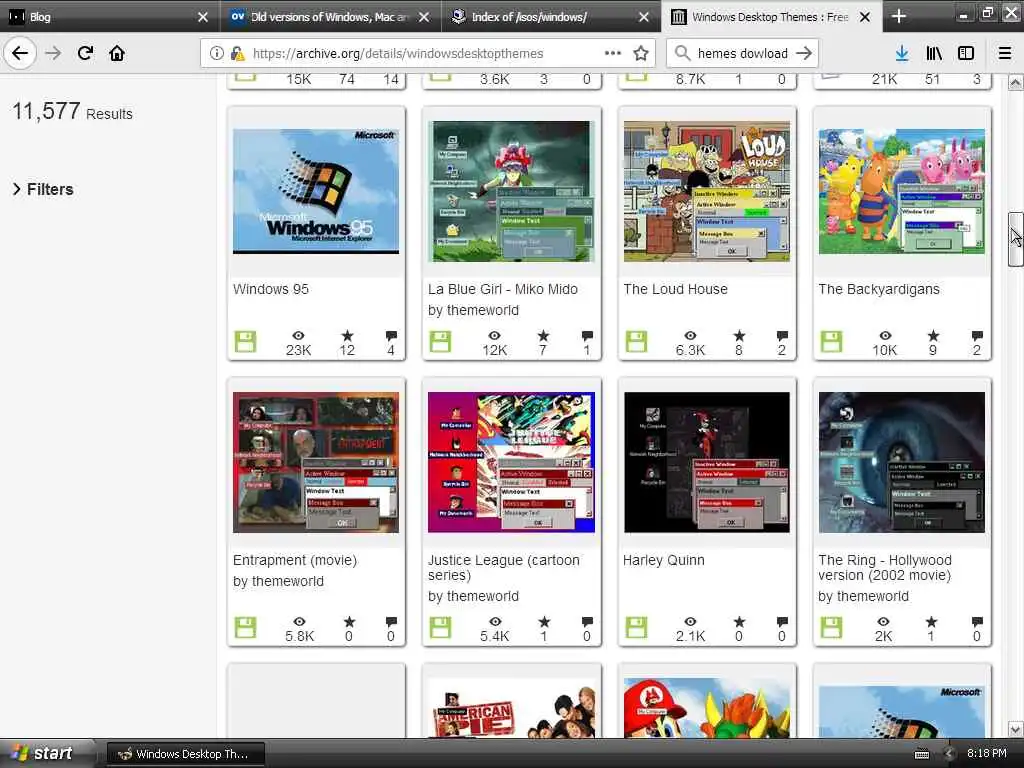Click favorites star on Harley Quinn card
Screen dimensions: 1024x768
pos(739,622)
